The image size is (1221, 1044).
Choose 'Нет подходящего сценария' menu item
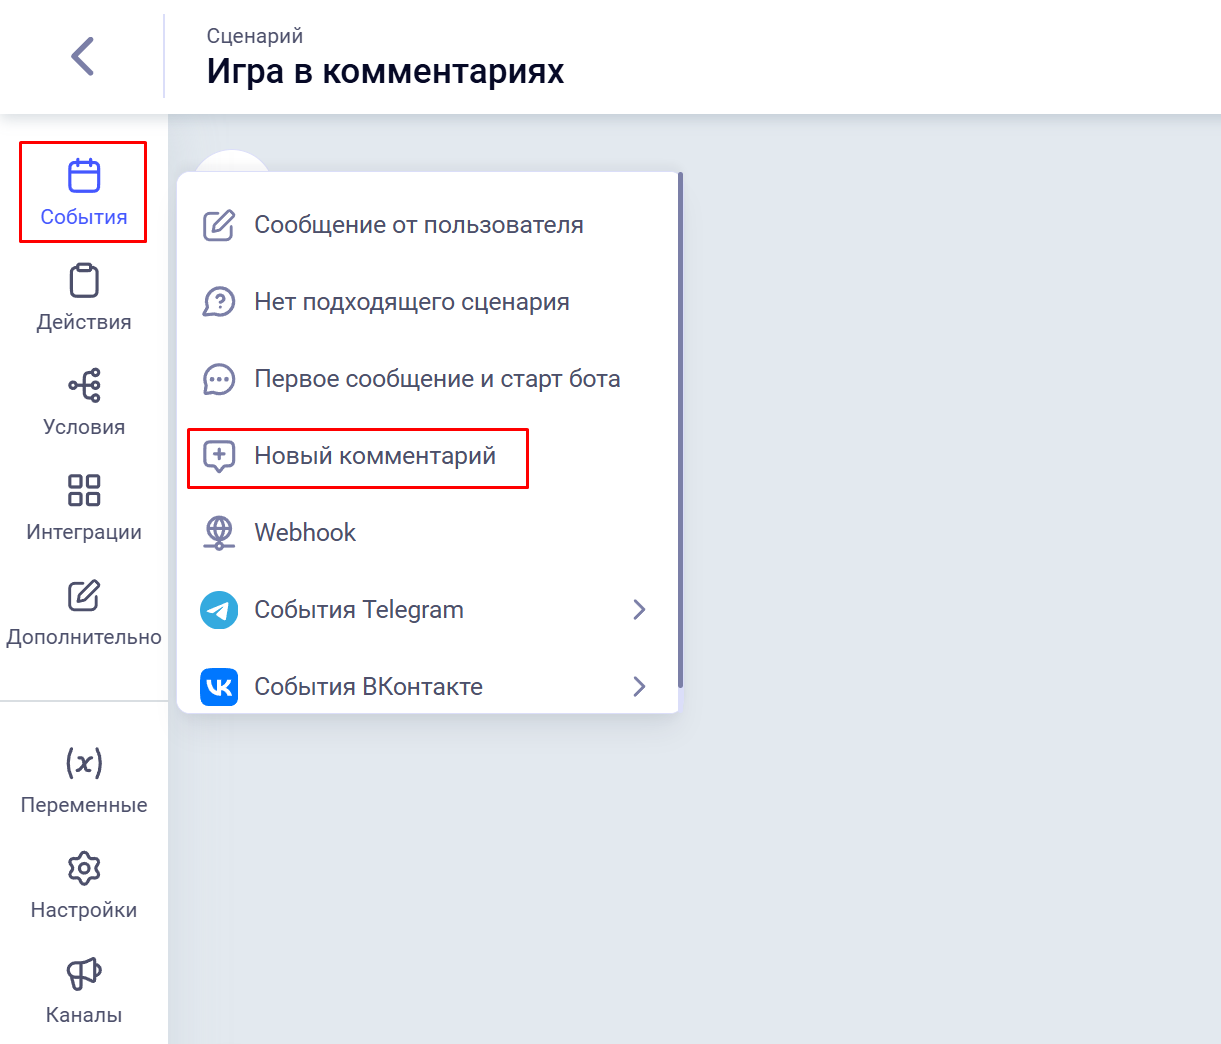point(411,302)
